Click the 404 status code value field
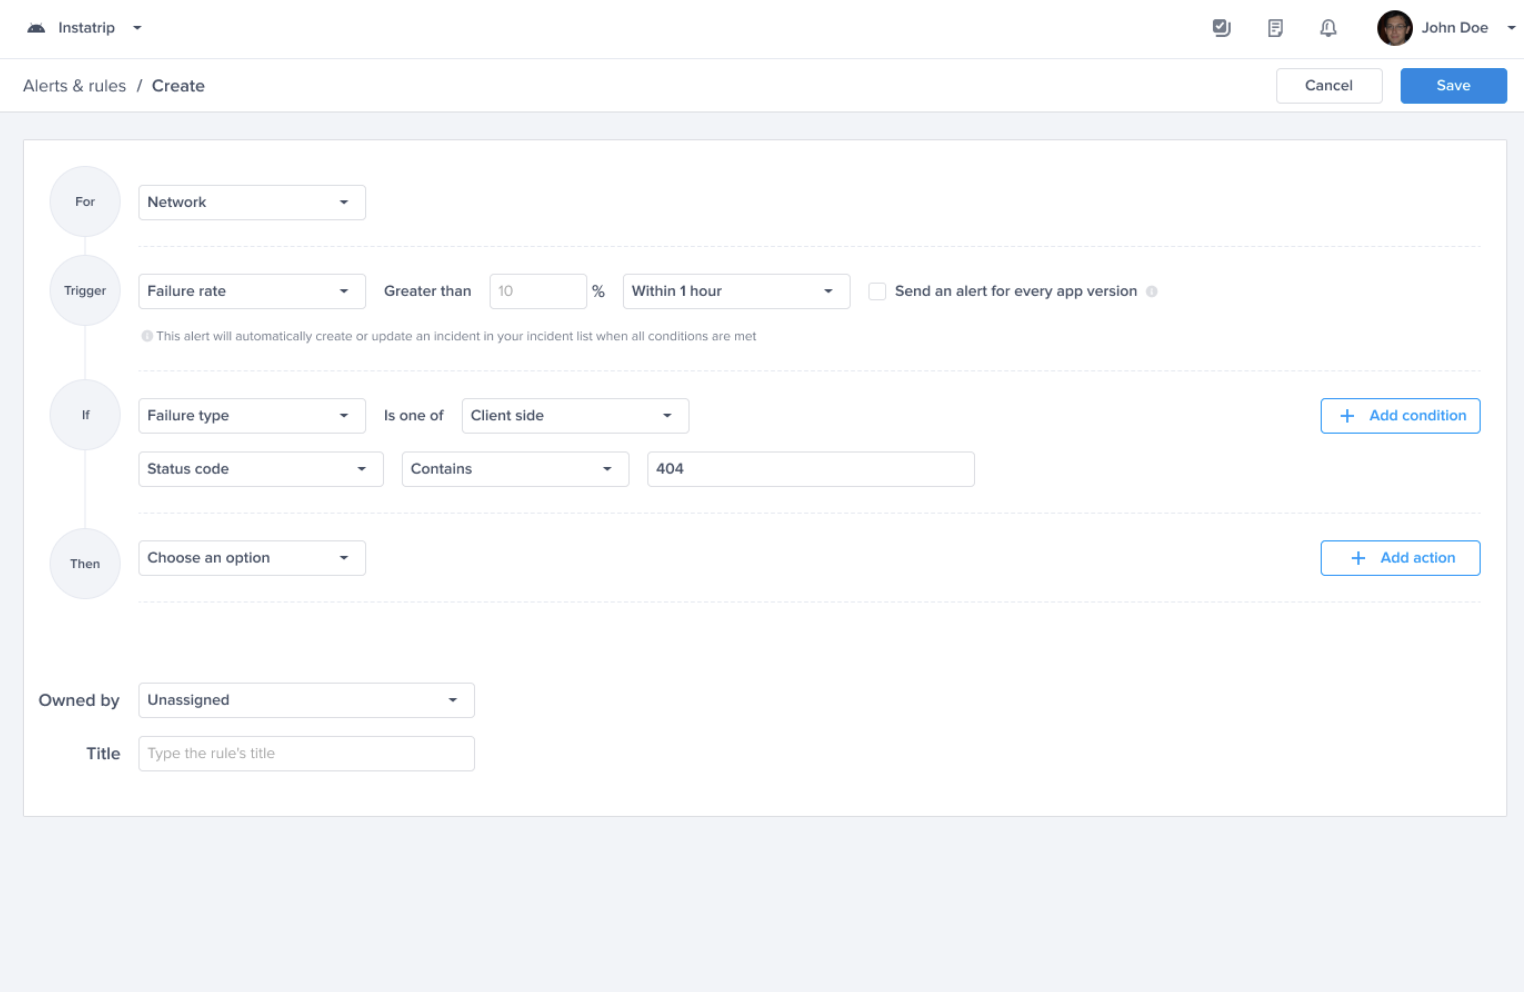 pyautogui.click(x=810, y=469)
